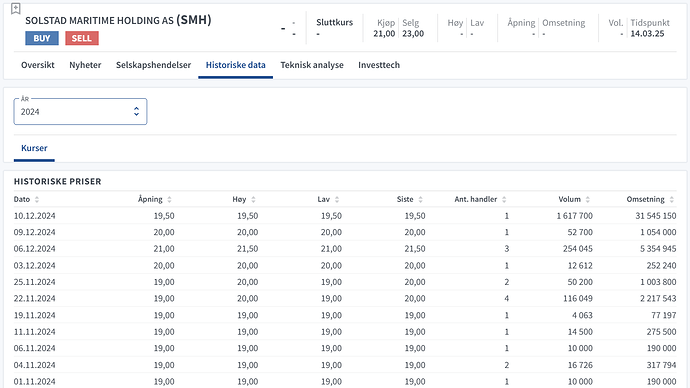
Task: Select the Investtech tab
Action: coord(379,65)
